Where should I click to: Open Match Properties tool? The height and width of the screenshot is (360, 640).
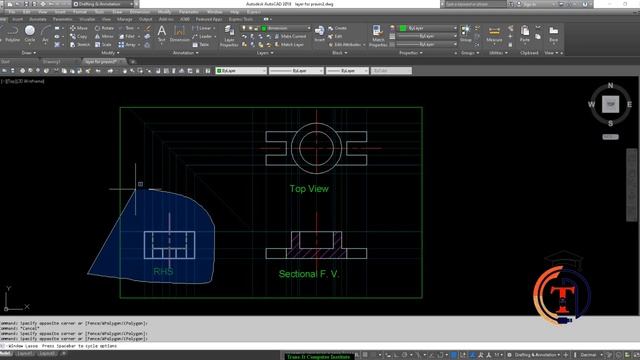tap(378, 36)
